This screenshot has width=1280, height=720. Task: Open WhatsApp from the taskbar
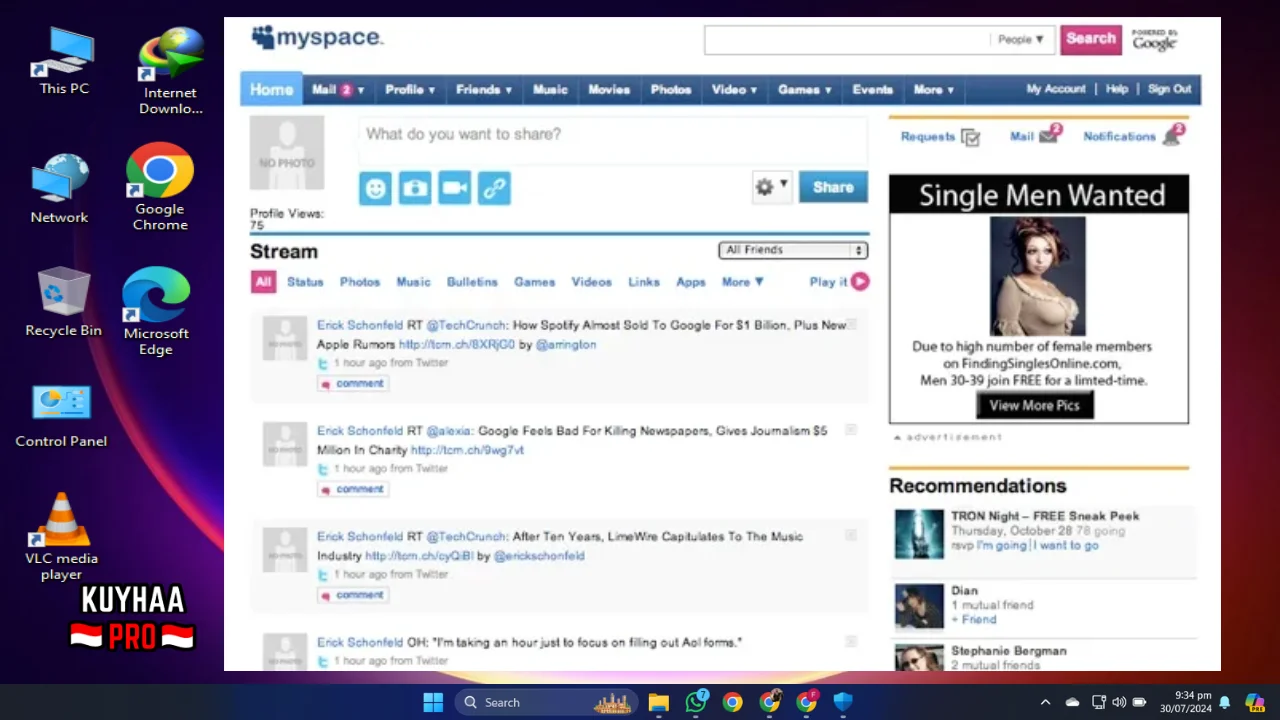[696, 702]
